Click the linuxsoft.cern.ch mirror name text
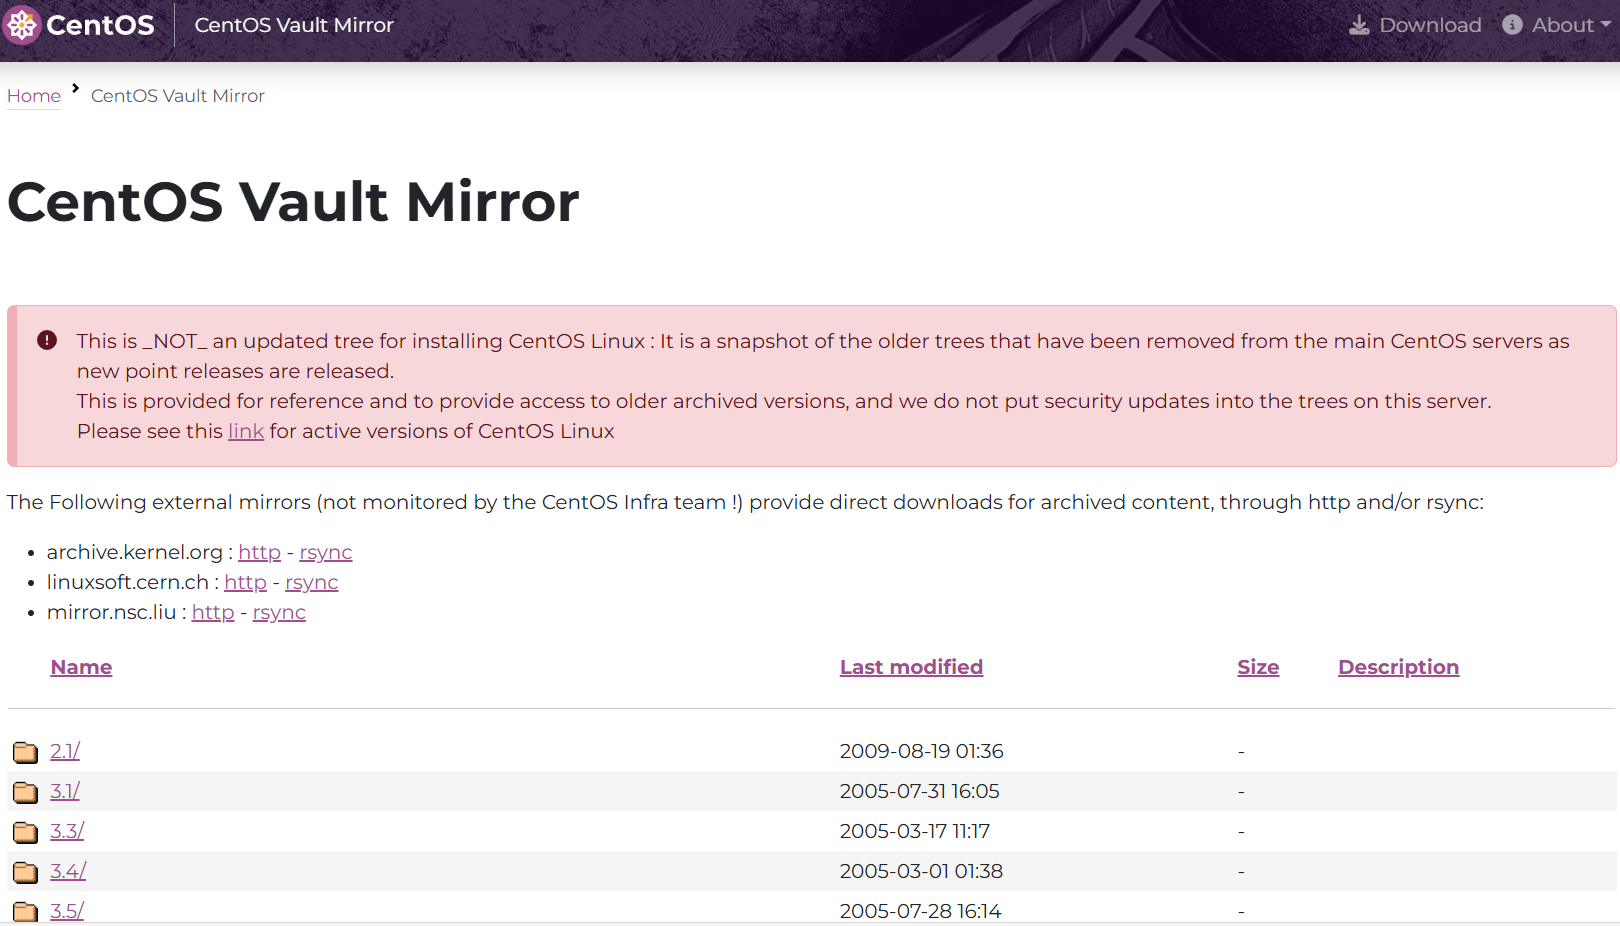1620x926 pixels. (x=128, y=582)
